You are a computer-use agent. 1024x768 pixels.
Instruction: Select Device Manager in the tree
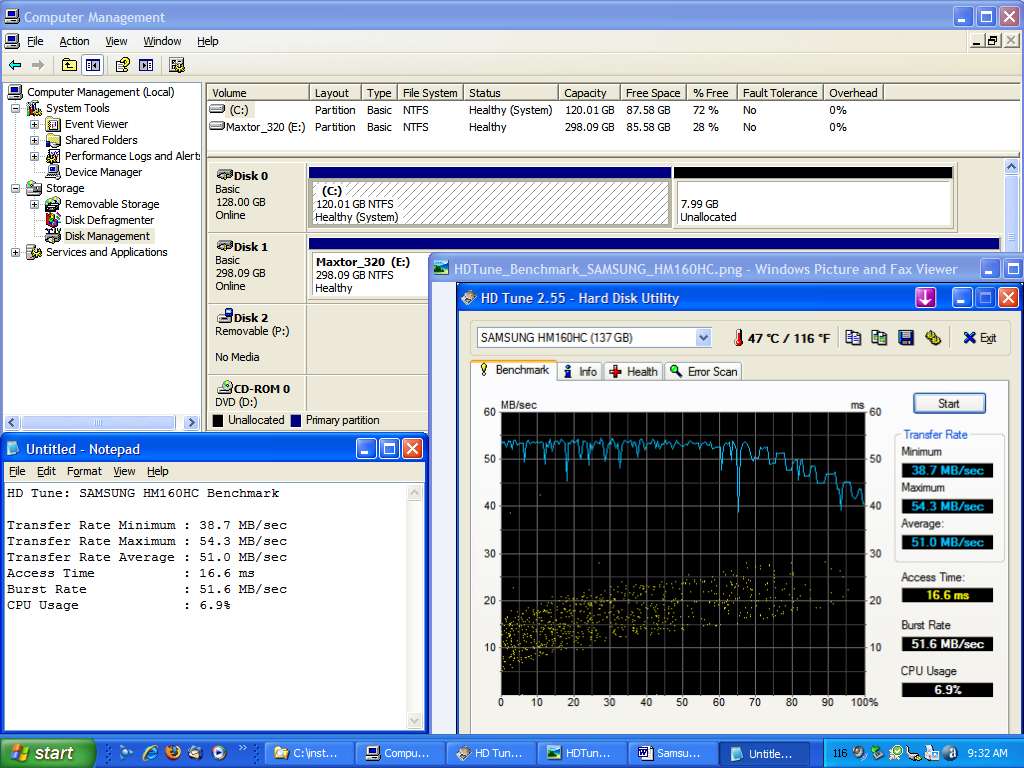point(103,172)
